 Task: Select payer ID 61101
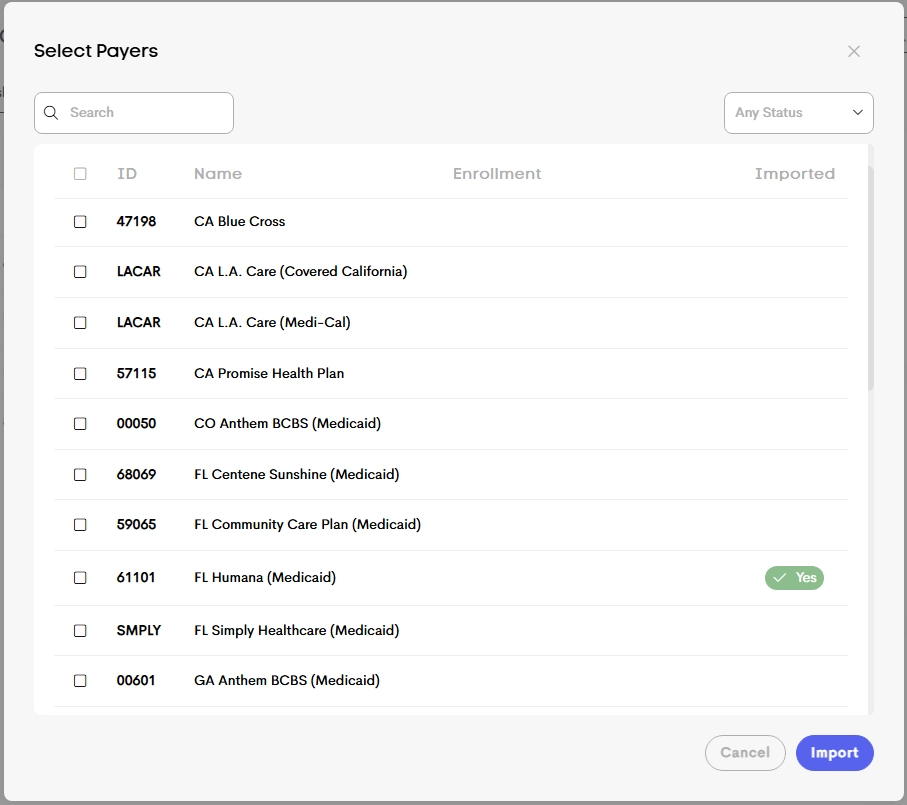tap(136, 578)
